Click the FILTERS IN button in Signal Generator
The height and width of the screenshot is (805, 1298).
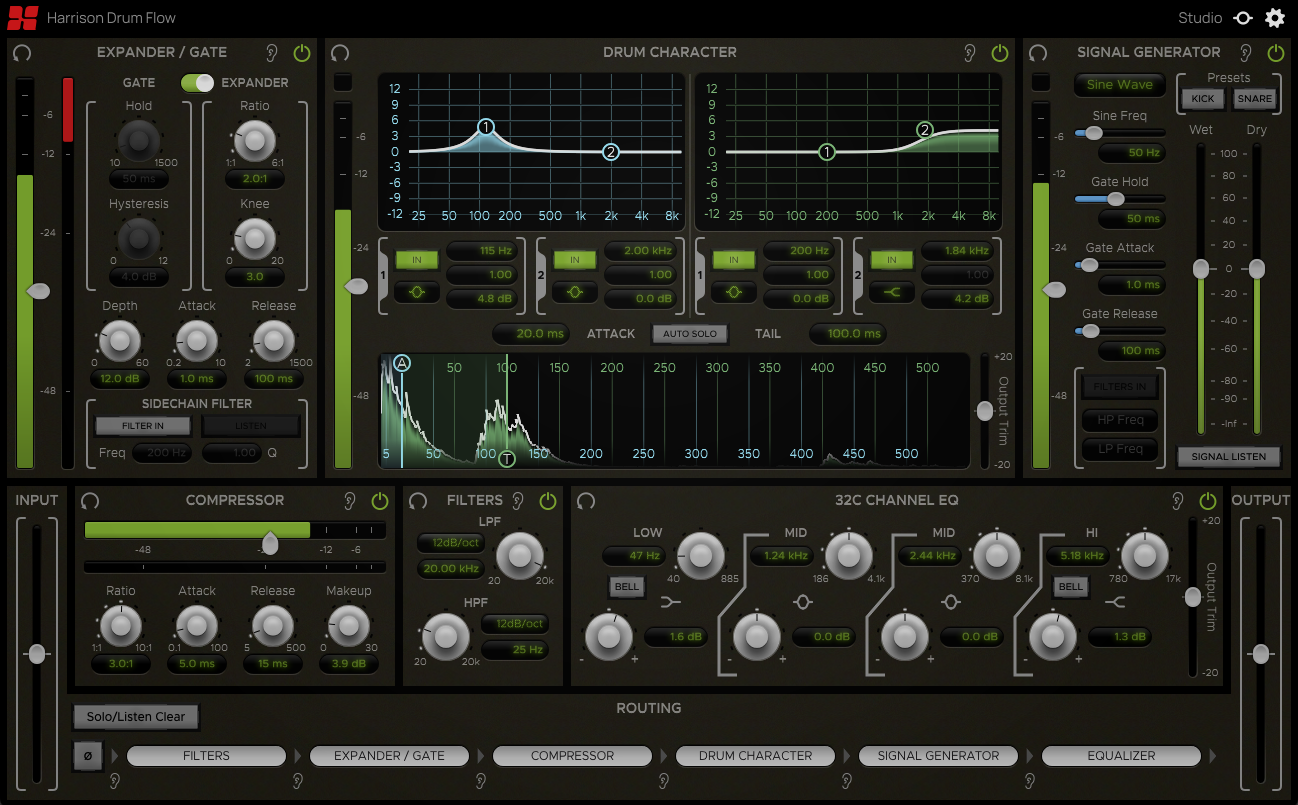coord(1120,386)
